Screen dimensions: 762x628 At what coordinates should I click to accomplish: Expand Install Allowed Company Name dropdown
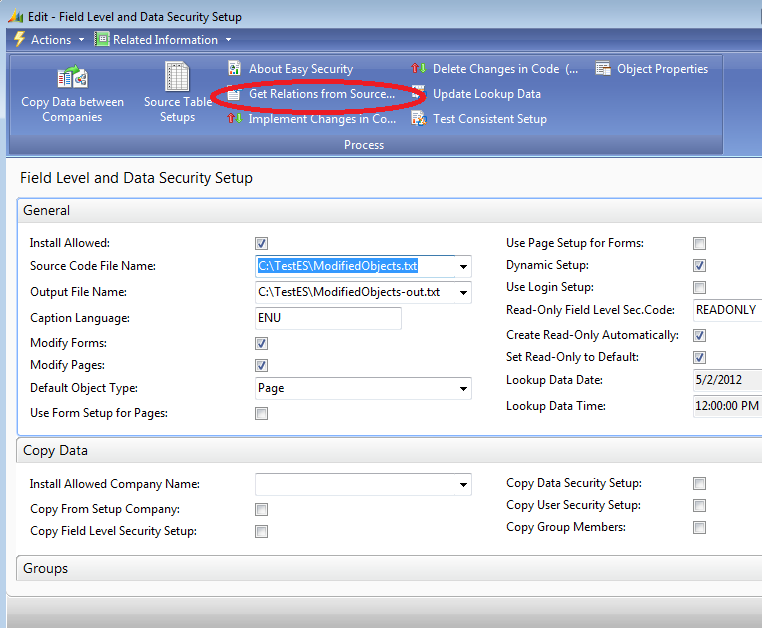point(463,485)
